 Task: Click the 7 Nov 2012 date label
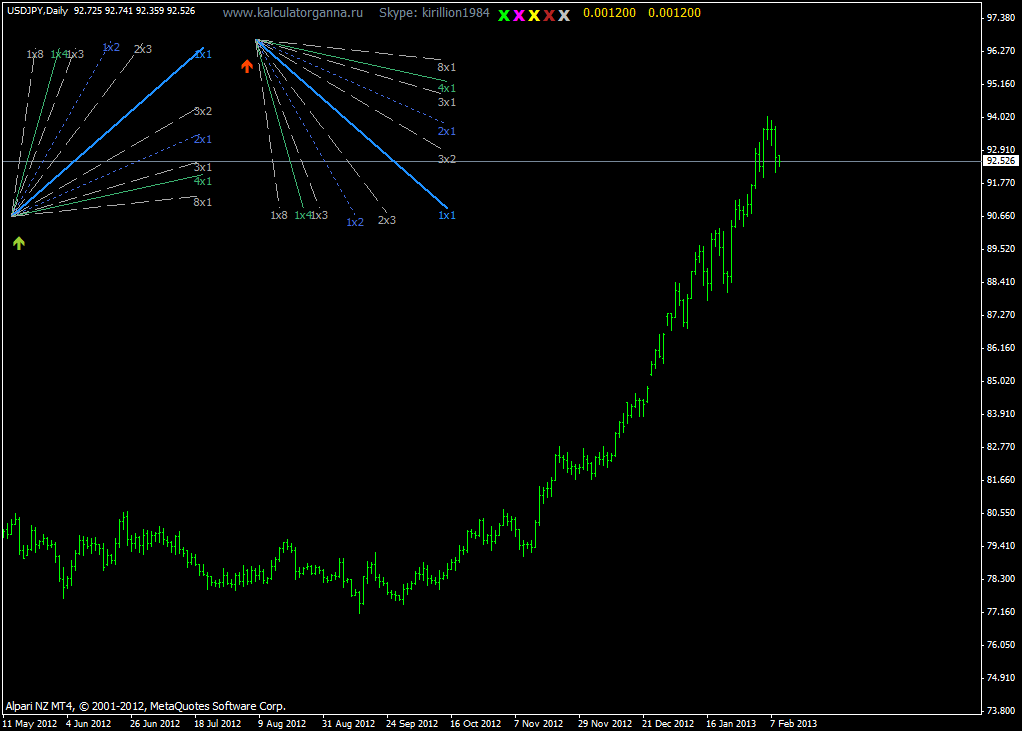pyautogui.click(x=540, y=723)
